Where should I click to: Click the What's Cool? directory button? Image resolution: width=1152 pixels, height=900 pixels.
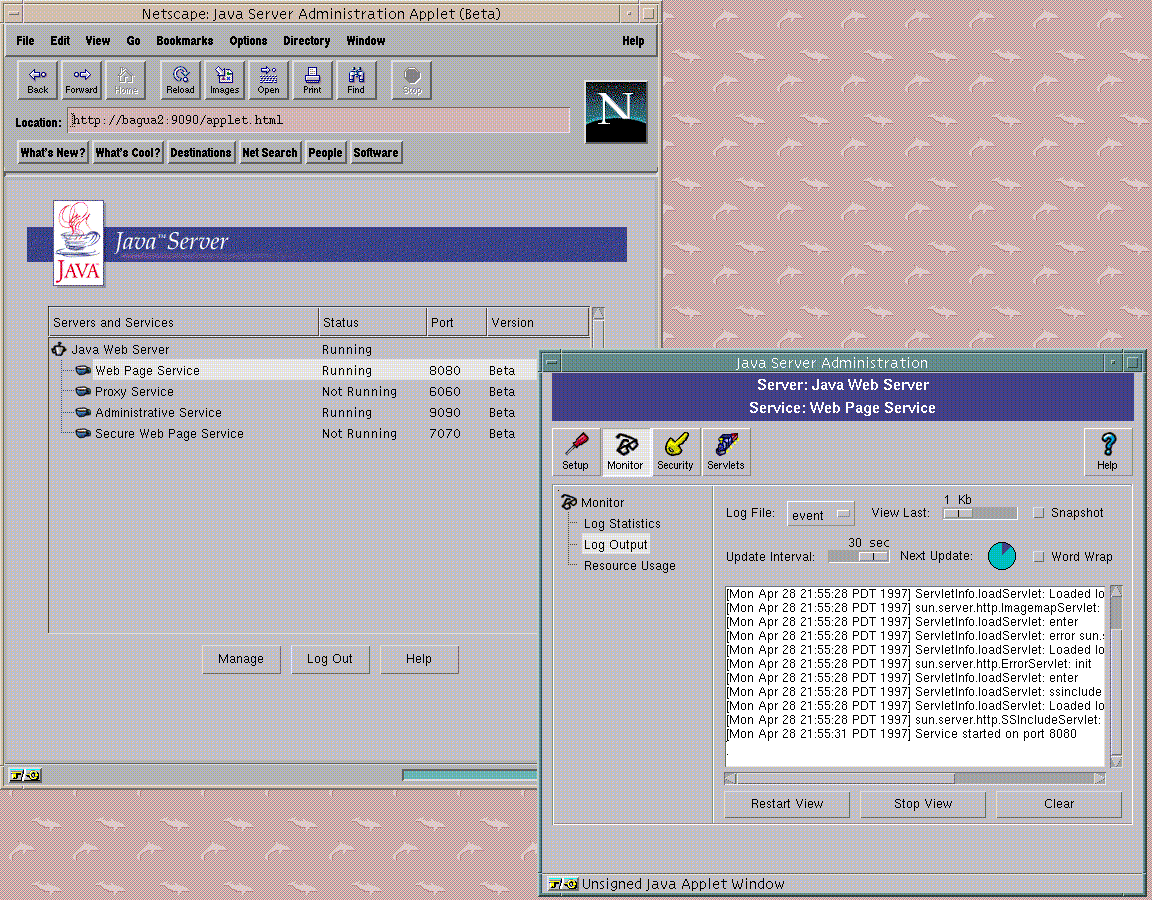(x=128, y=153)
